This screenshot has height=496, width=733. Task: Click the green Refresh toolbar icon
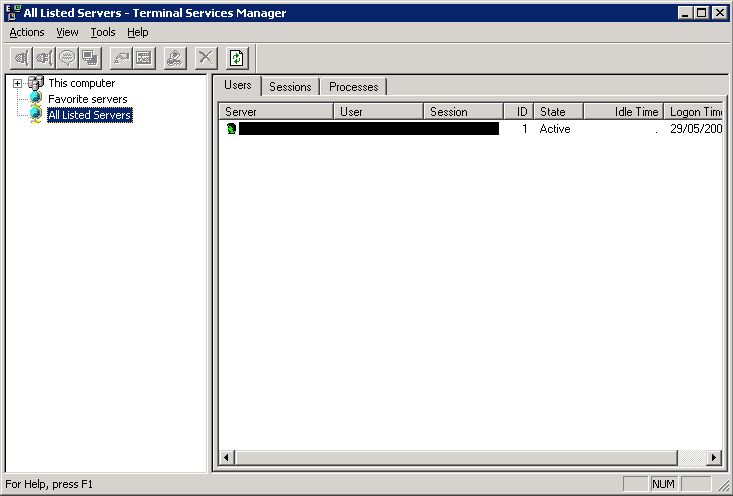(x=237, y=58)
